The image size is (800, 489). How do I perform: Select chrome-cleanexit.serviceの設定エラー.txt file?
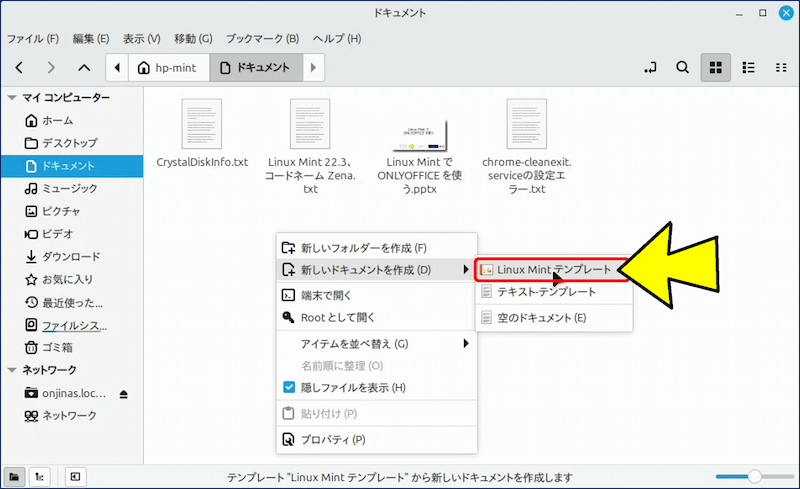527,147
